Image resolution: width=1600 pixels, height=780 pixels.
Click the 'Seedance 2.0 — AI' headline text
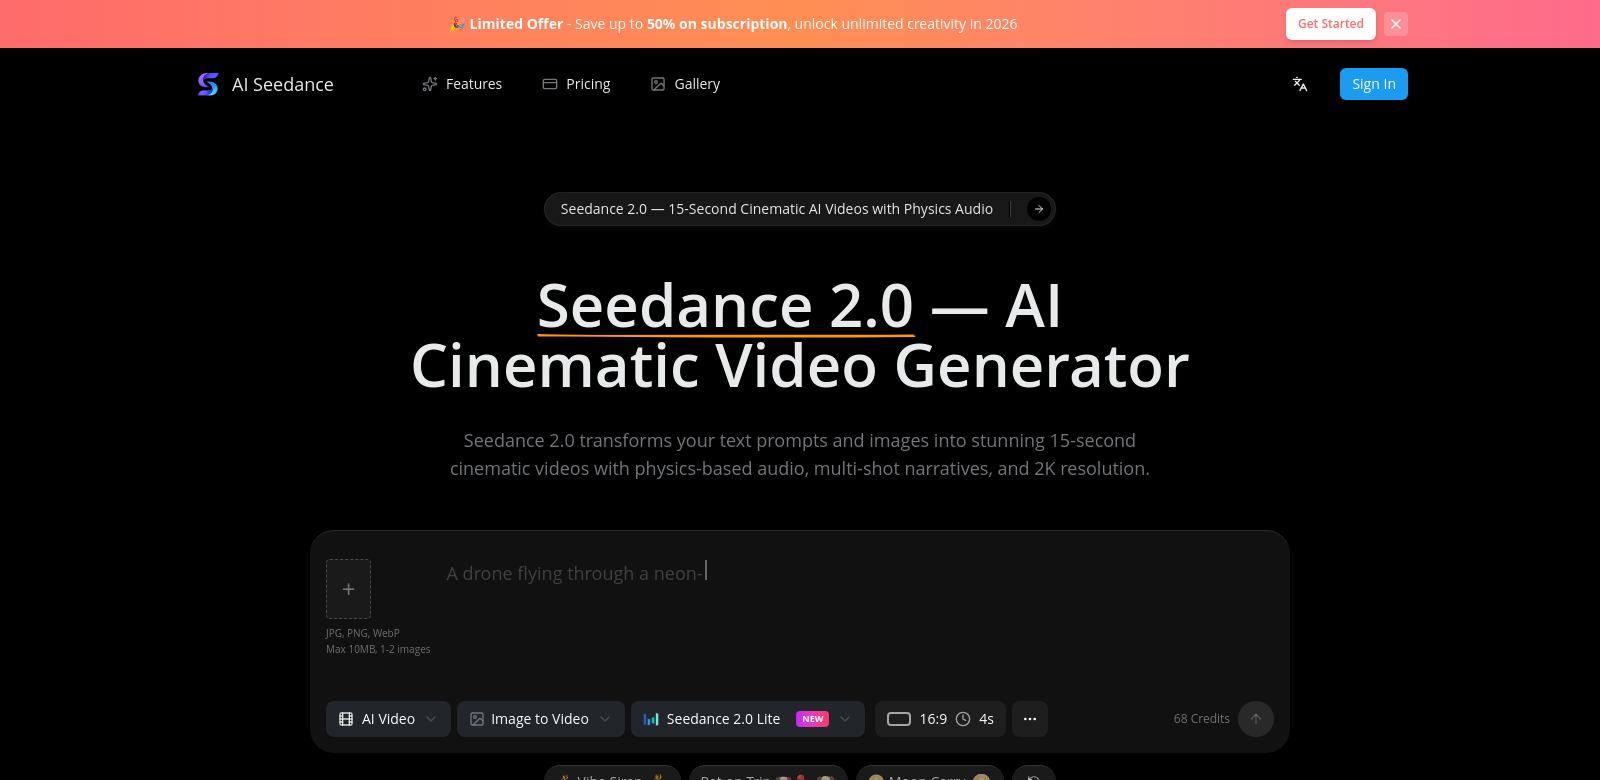click(799, 305)
